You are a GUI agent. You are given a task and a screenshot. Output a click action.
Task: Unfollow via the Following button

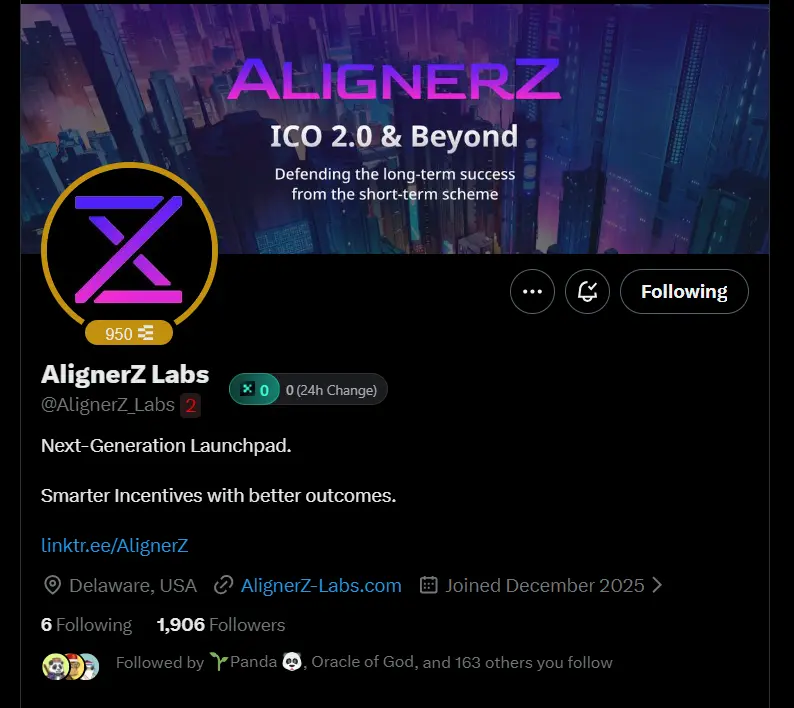pyautogui.click(x=684, y=291)
